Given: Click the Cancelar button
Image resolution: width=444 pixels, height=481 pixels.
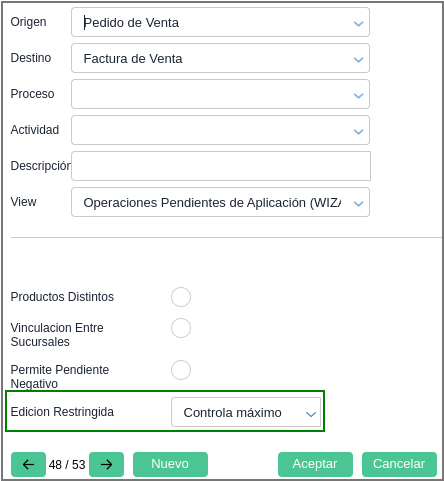Looking at the screenshot, I should point(399,464).
